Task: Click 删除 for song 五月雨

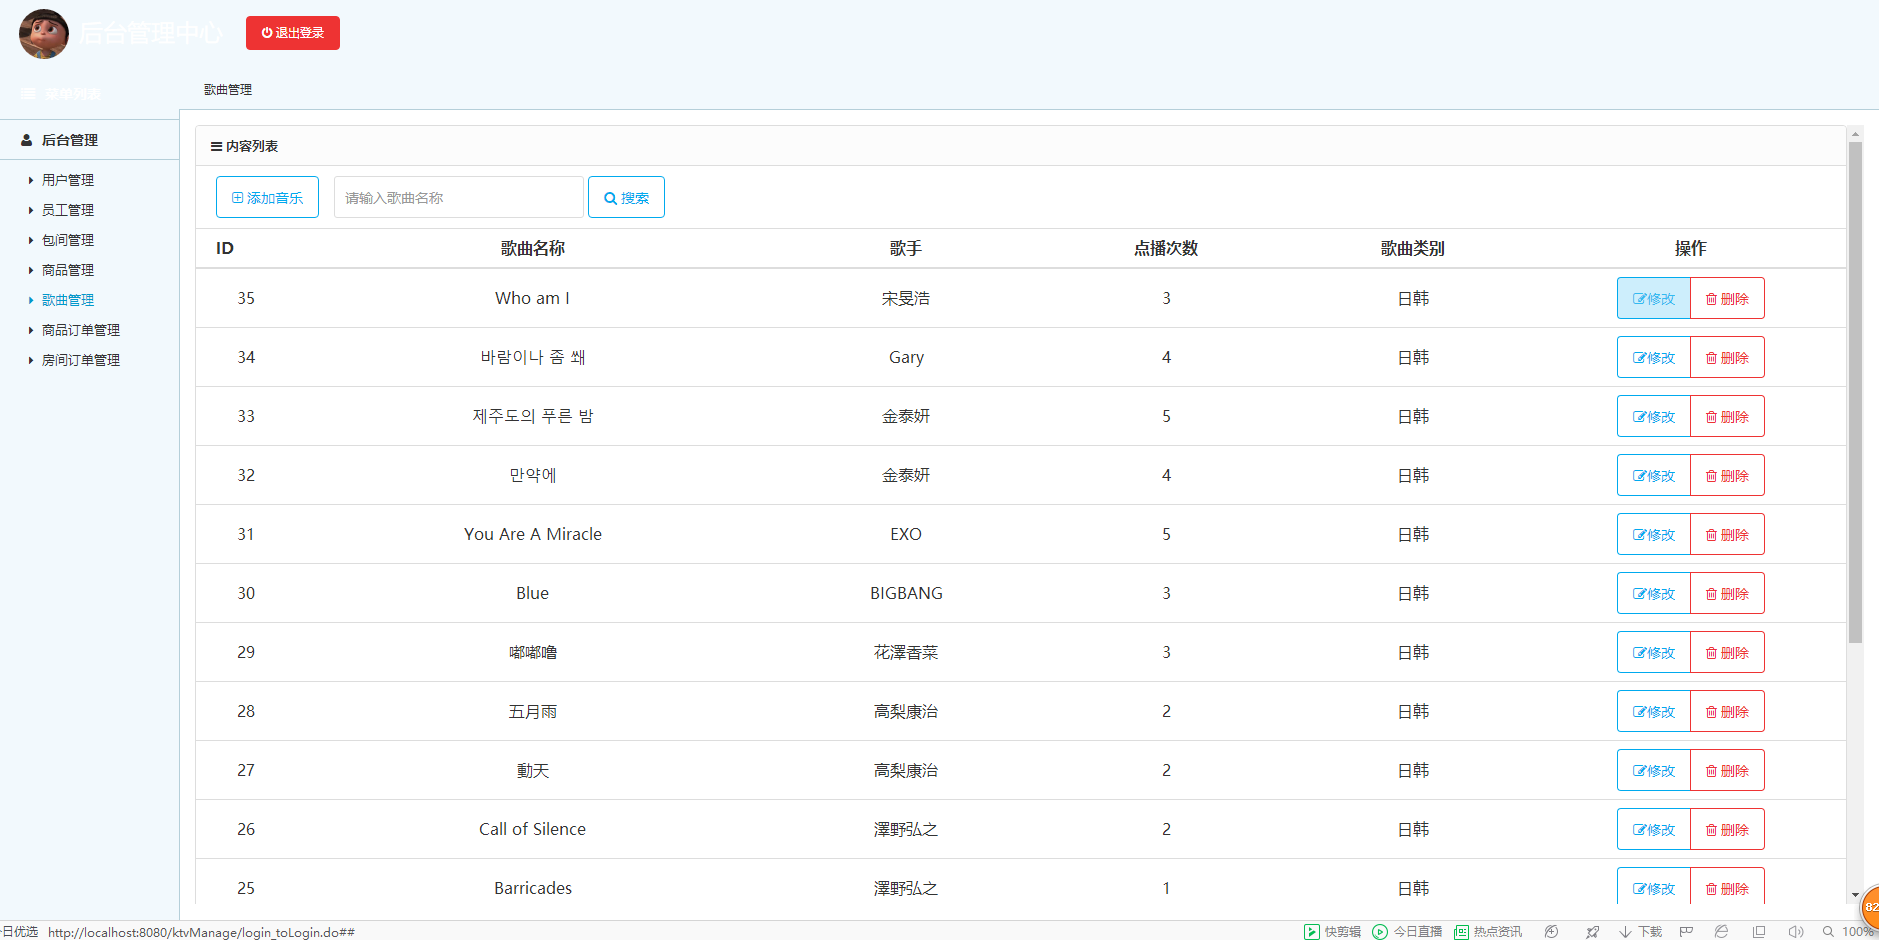Action: [1727, 711]
